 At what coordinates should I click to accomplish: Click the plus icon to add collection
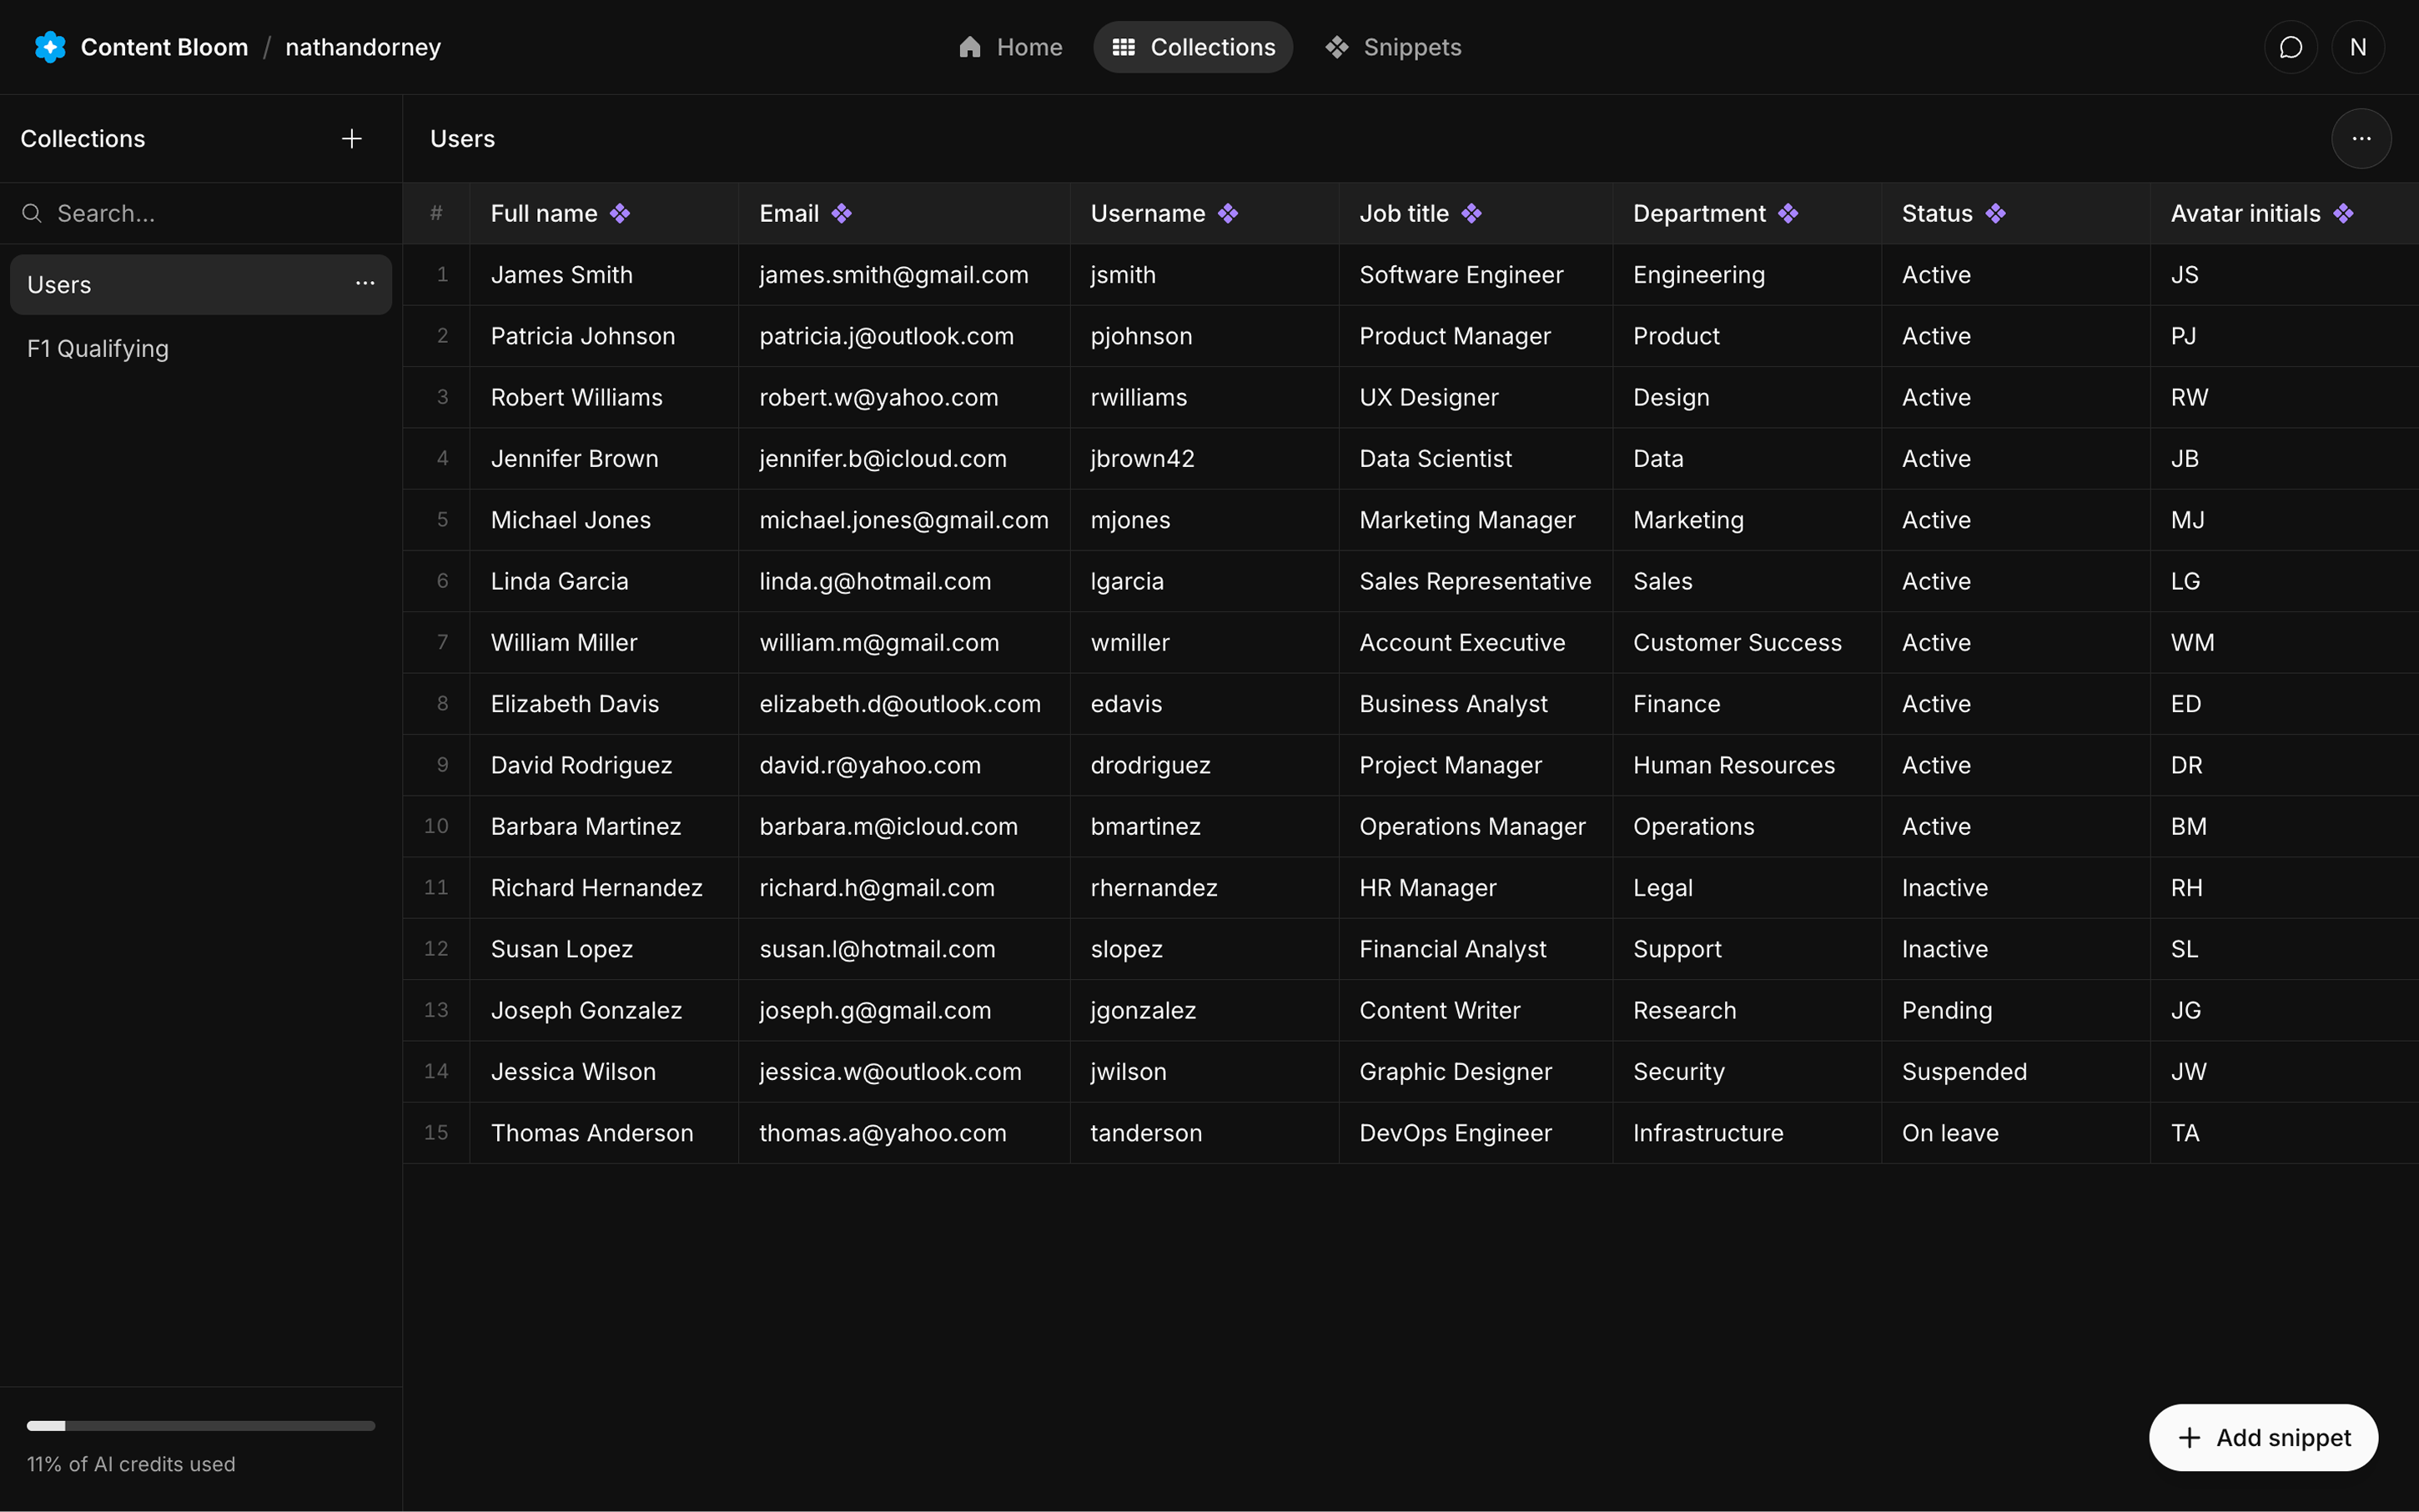coord(351,139)
